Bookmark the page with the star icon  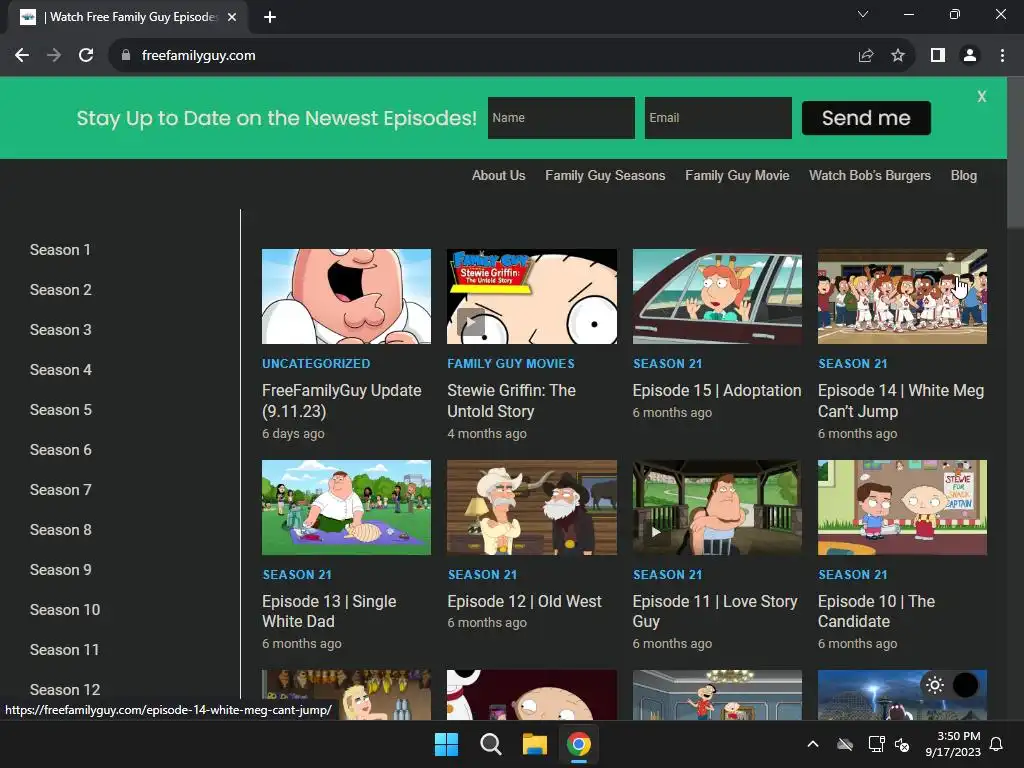(x=898, y=56)
